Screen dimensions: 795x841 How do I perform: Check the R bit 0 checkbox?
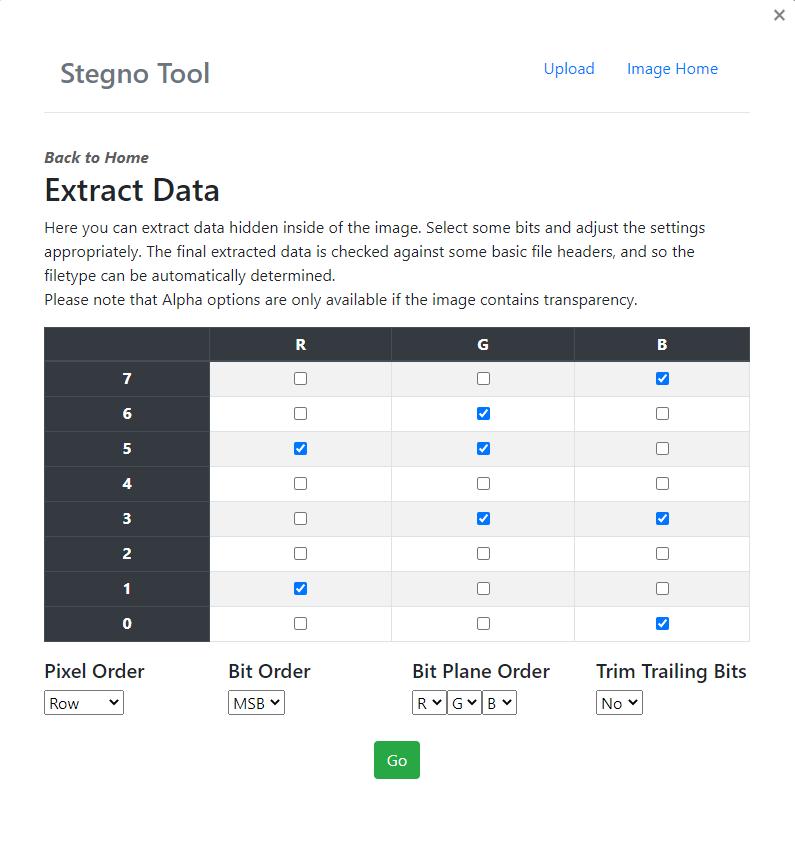pos(300,624)
